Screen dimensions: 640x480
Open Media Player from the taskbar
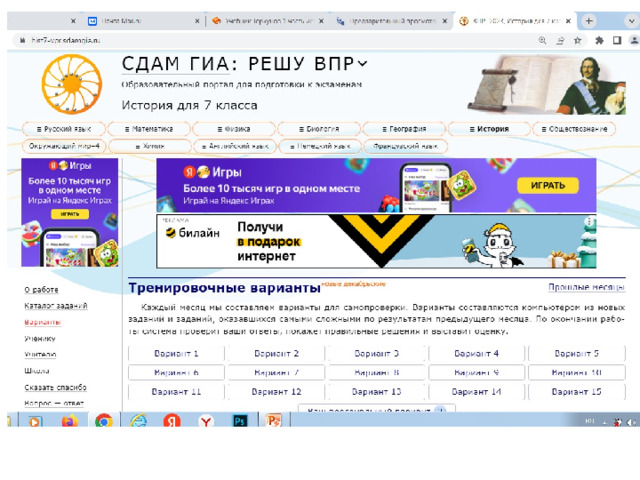click(34, 421)
